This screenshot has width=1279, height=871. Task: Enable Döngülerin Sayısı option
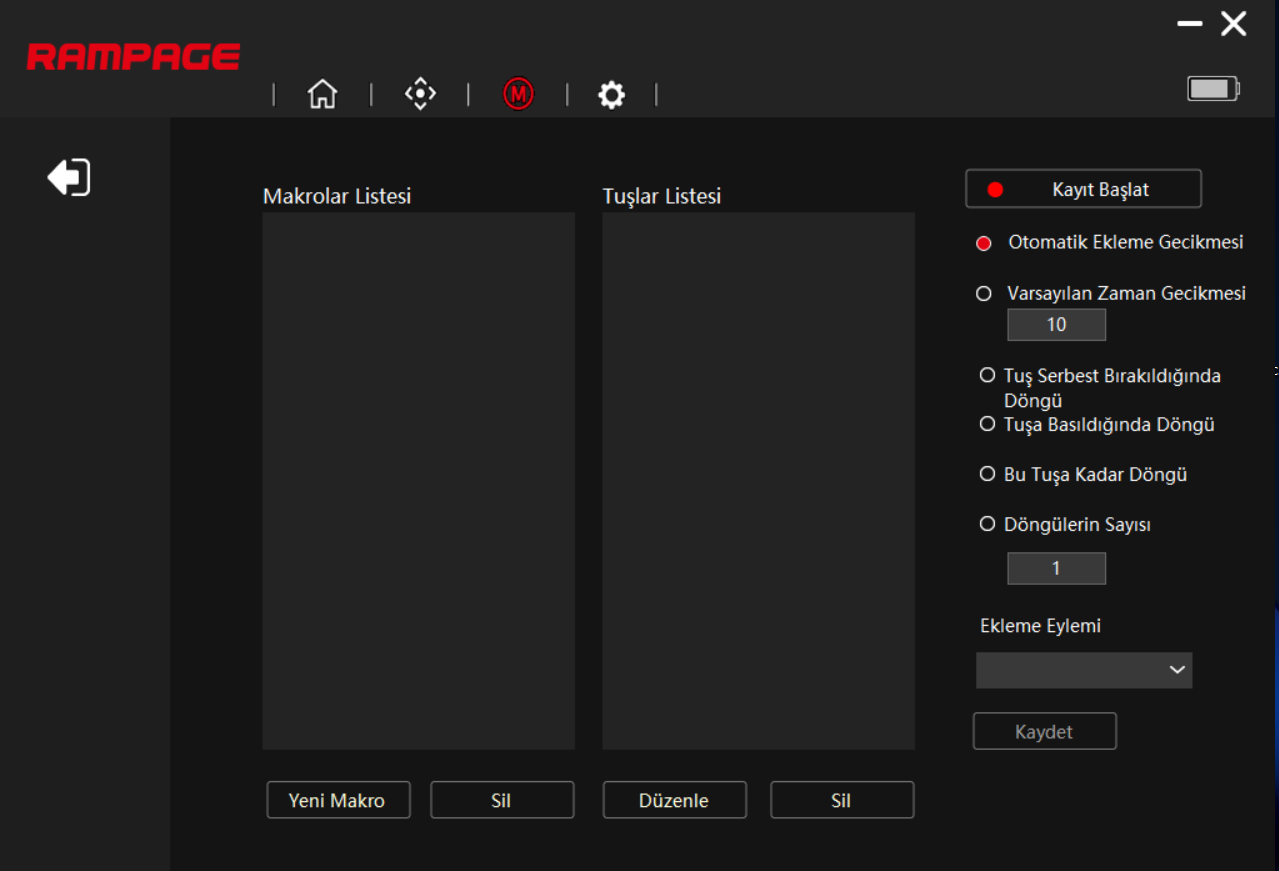pos(987,523)
